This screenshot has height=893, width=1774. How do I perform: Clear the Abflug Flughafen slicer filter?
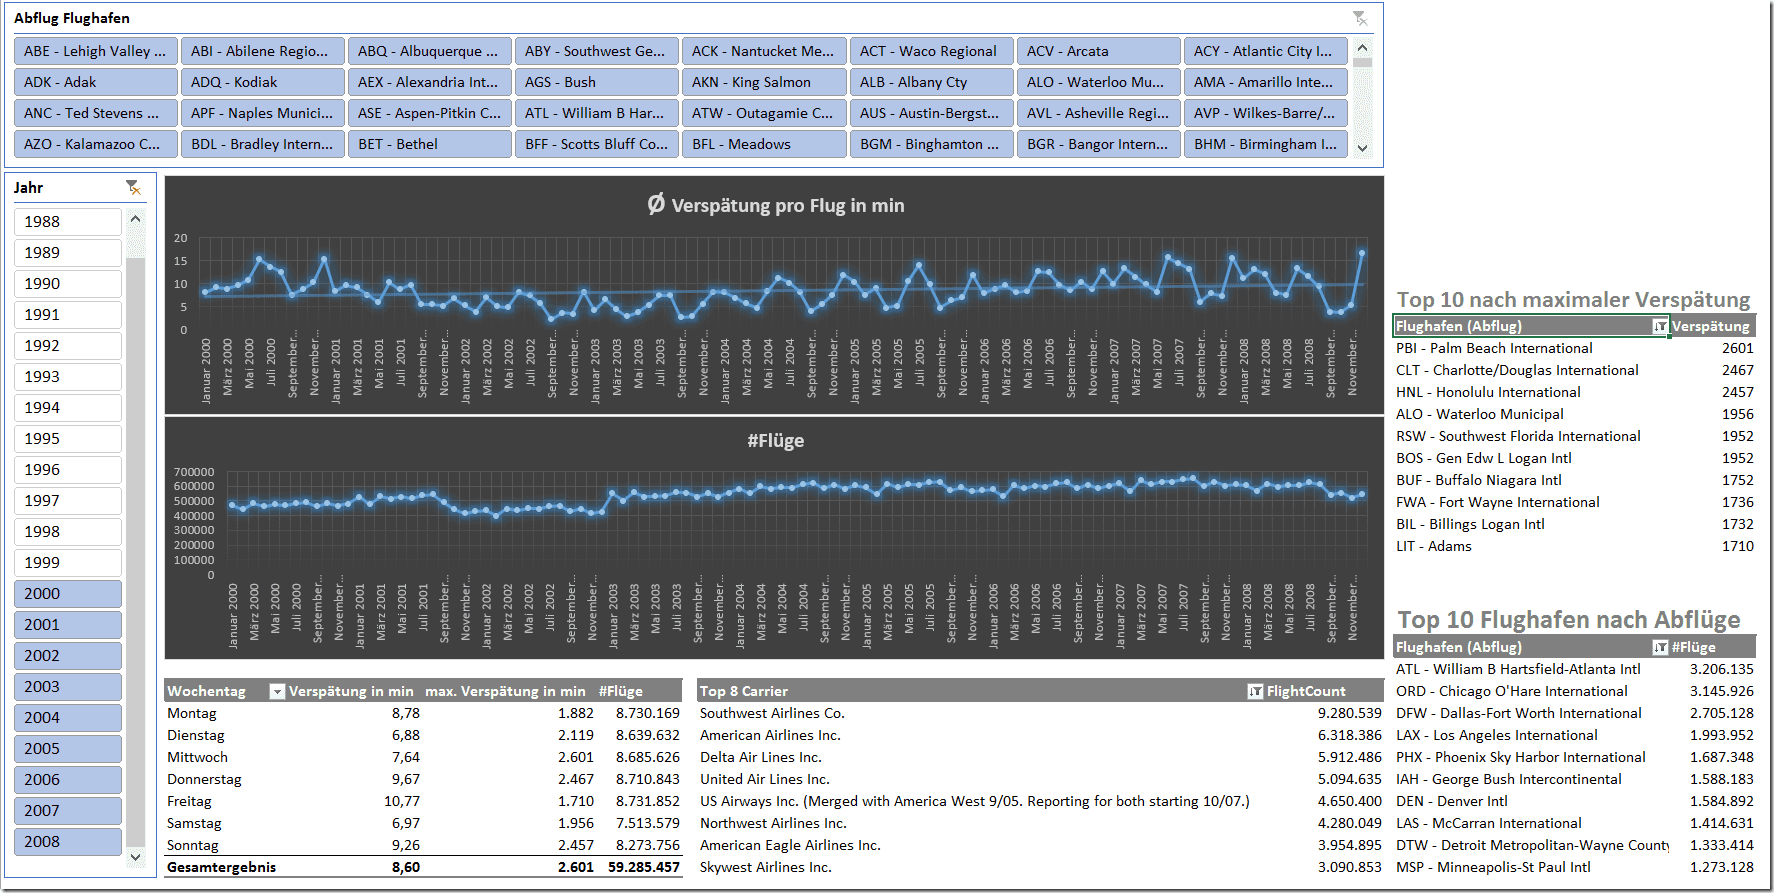(x=1359, y=18)
